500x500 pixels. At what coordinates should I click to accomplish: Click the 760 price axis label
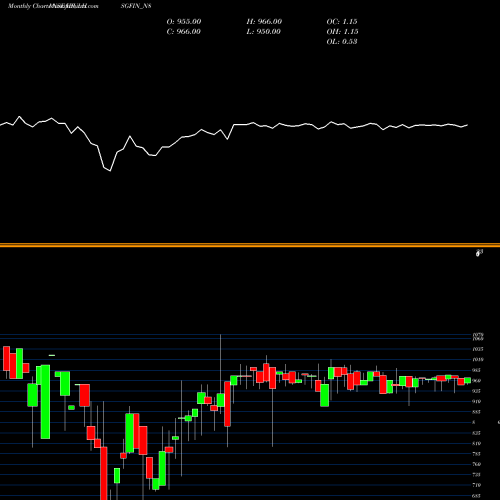477,464
